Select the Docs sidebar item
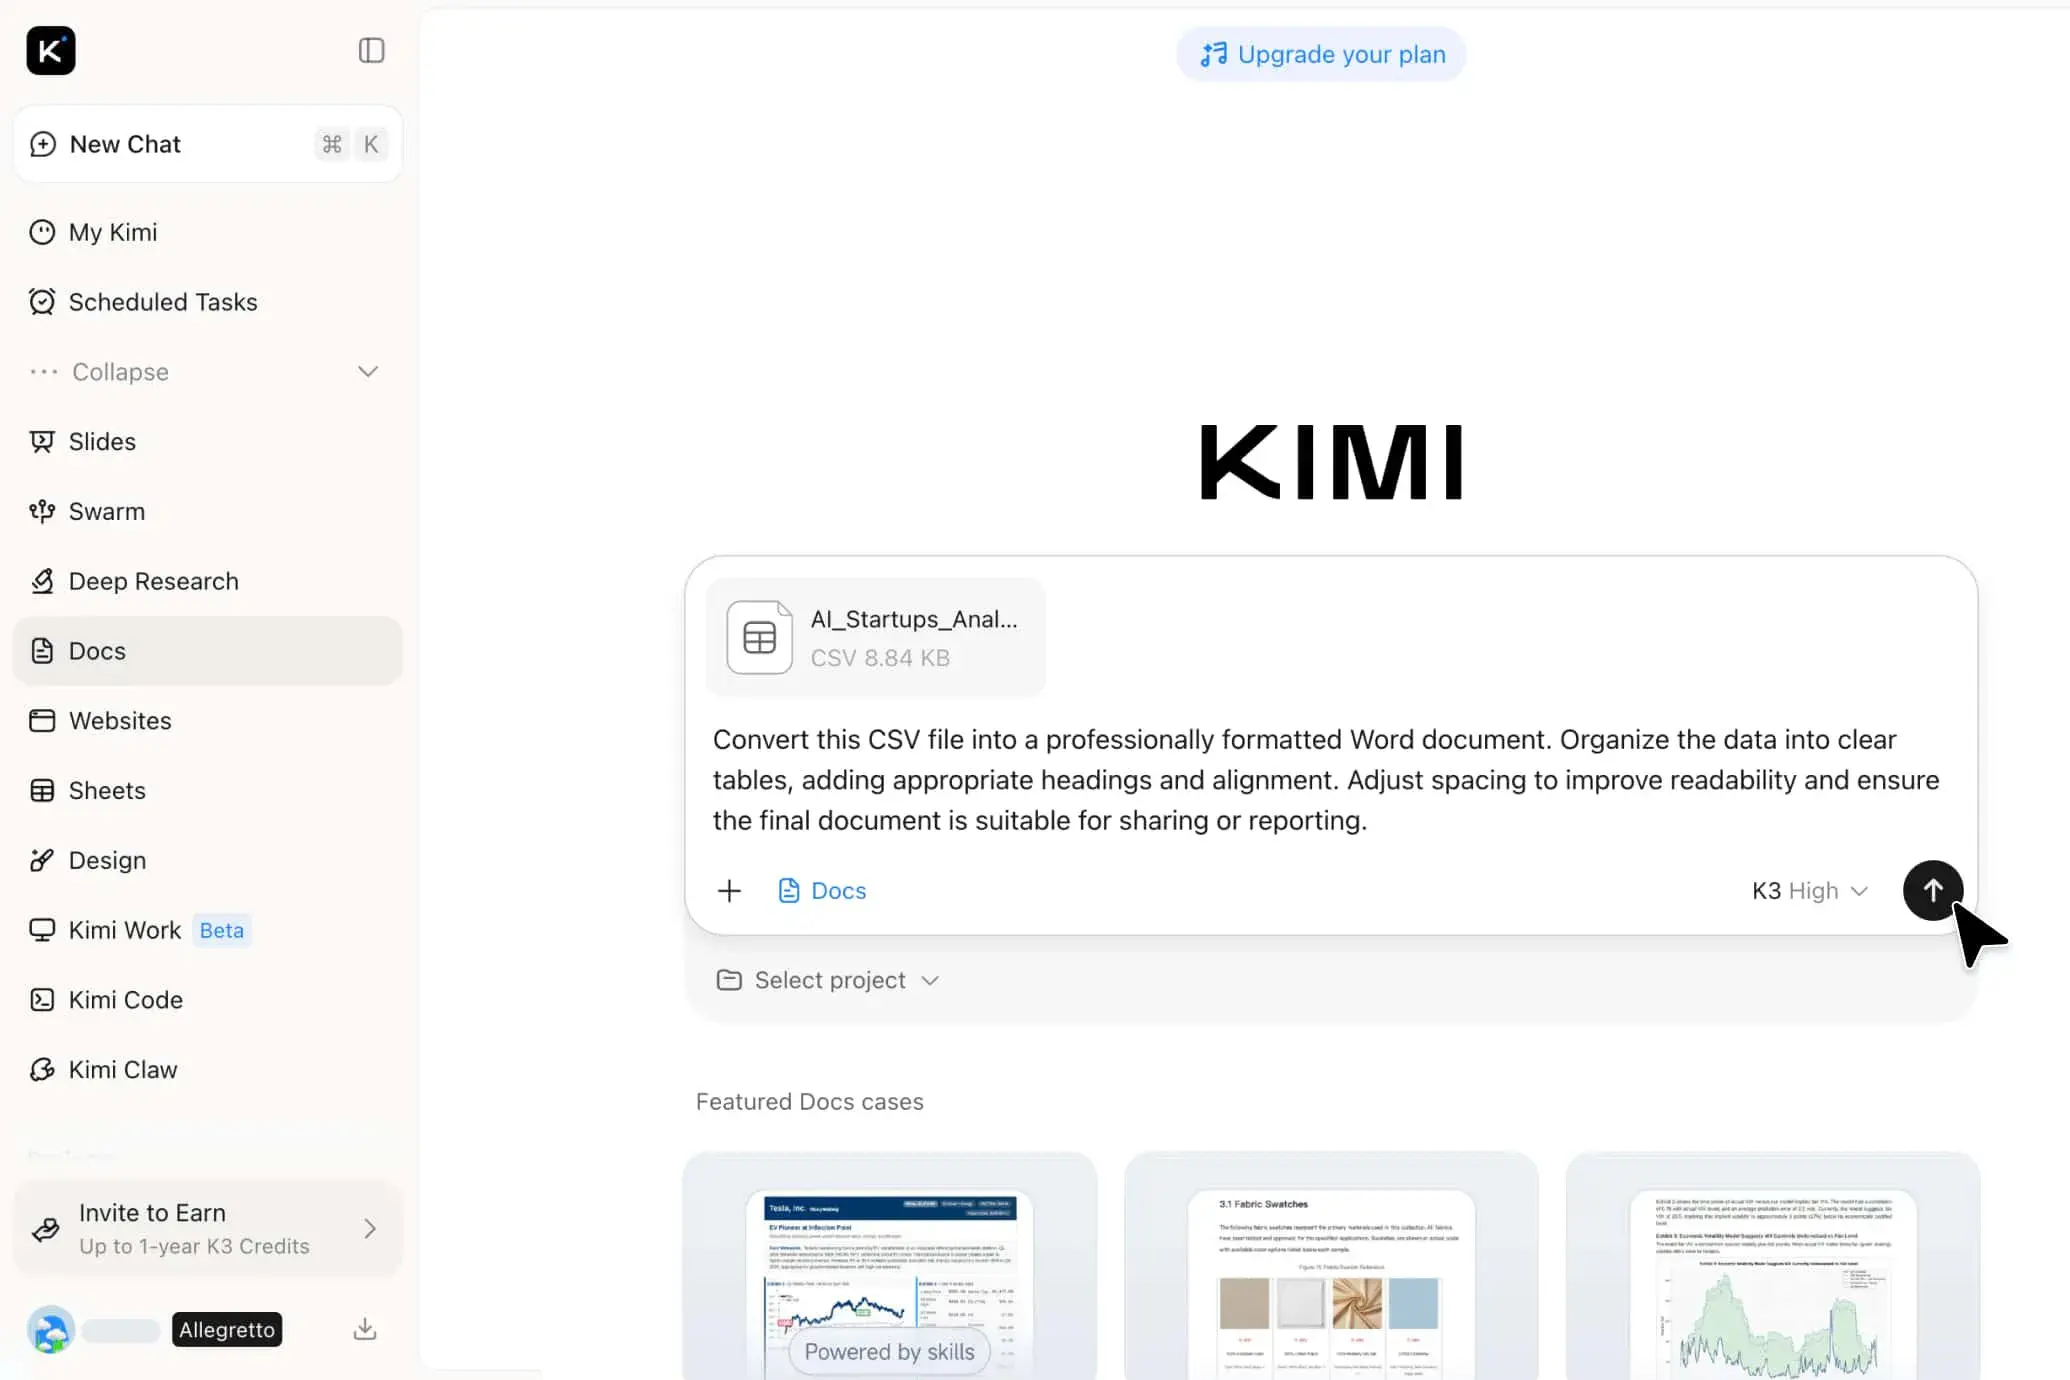This screenshot has height=1380, width=2070. [x=208, y=651]
